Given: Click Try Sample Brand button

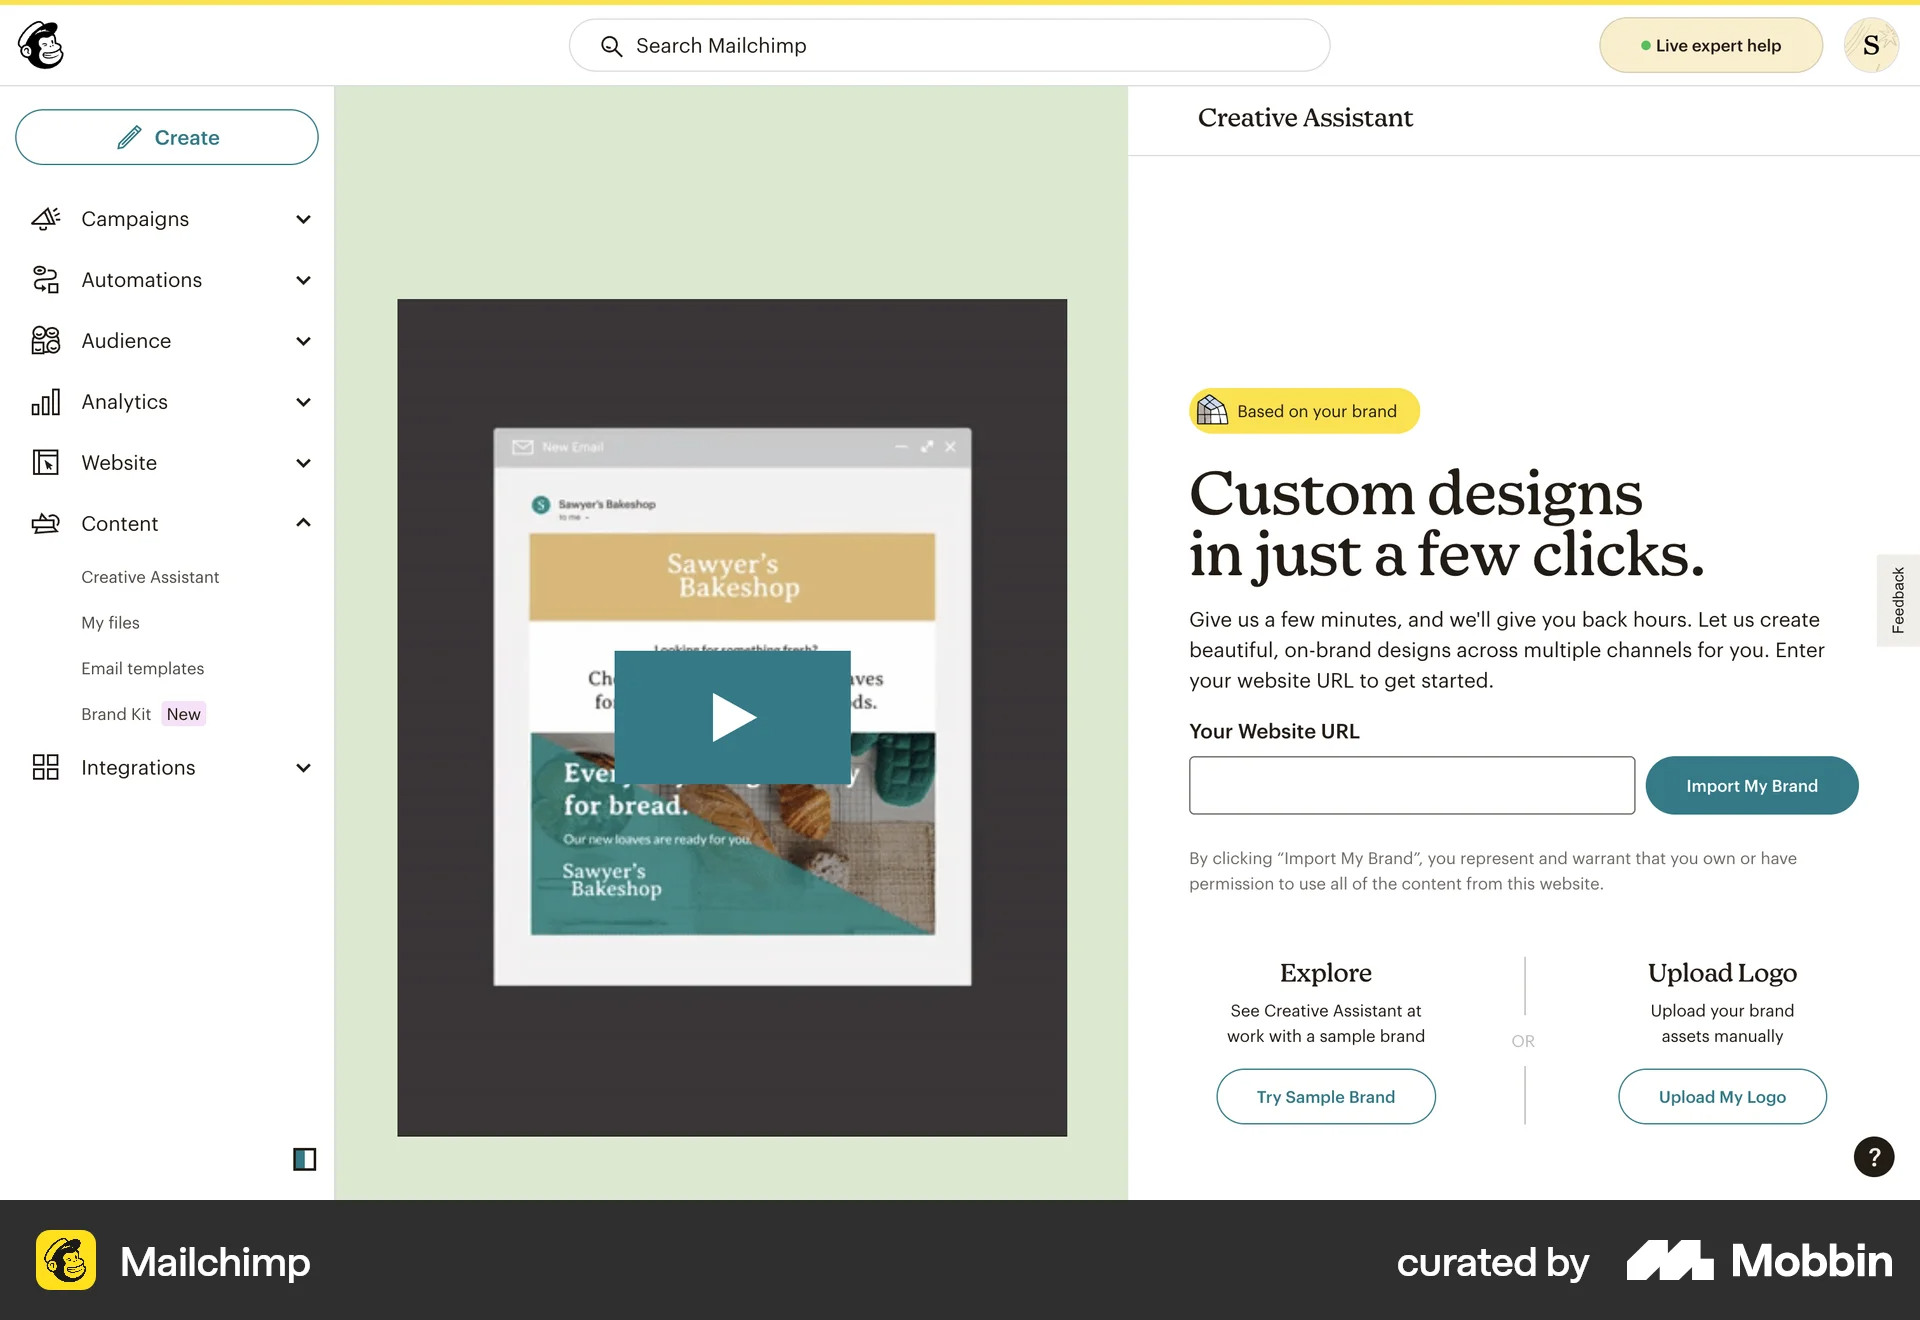Looking at the screenshot, I should click(1326, 1097).
